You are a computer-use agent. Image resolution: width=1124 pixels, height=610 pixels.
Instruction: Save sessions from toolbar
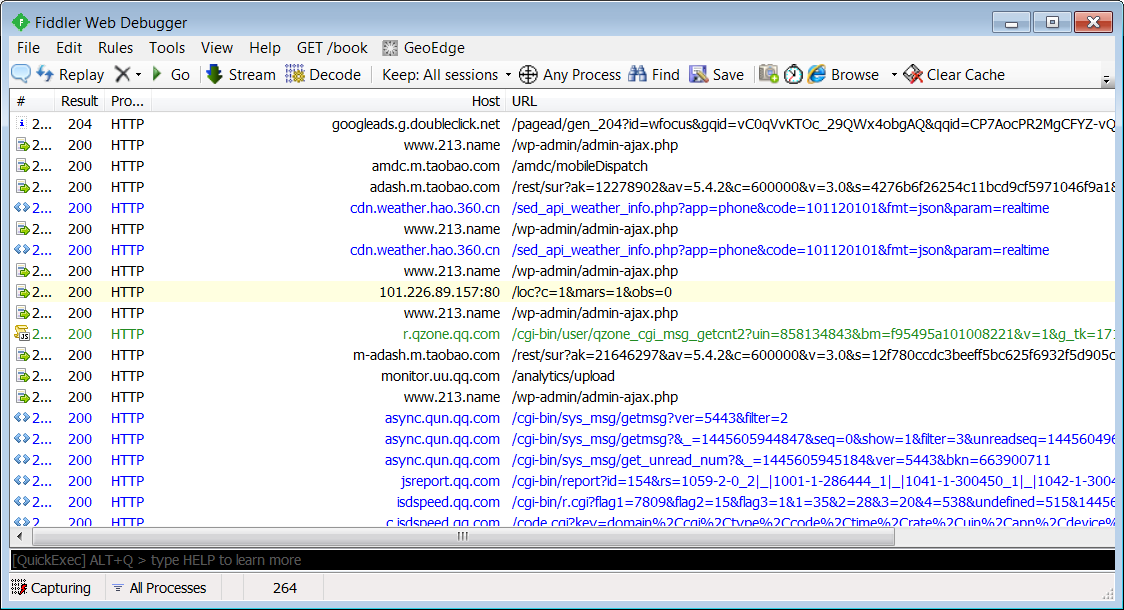click(717, 74)
